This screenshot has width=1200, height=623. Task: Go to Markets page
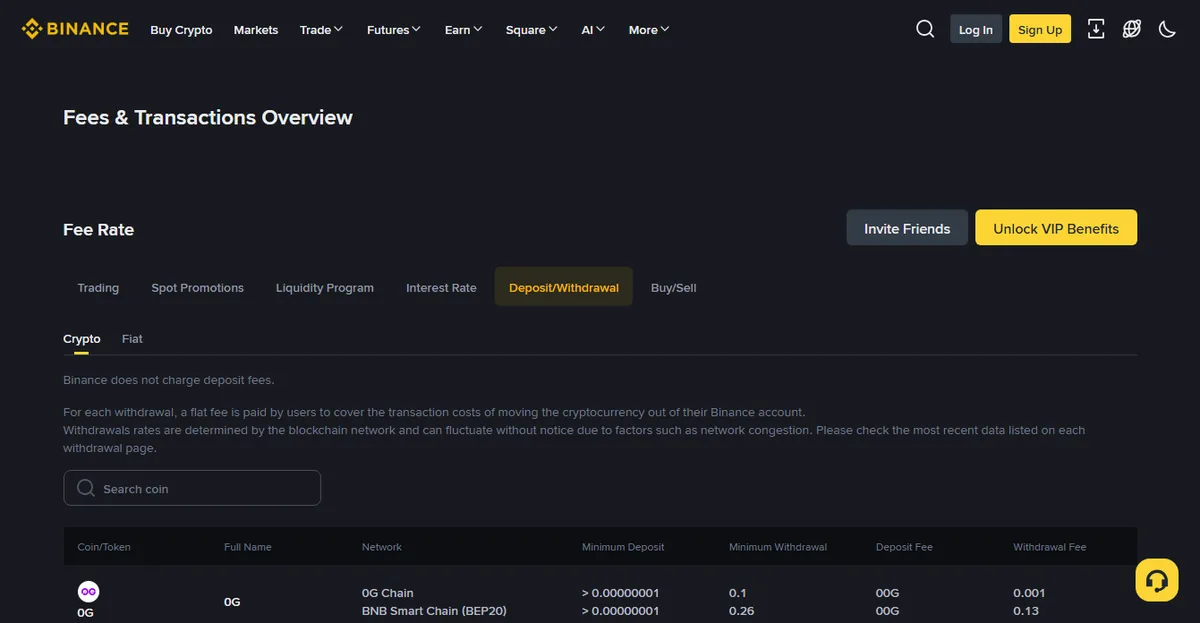[x=256, y=30]
